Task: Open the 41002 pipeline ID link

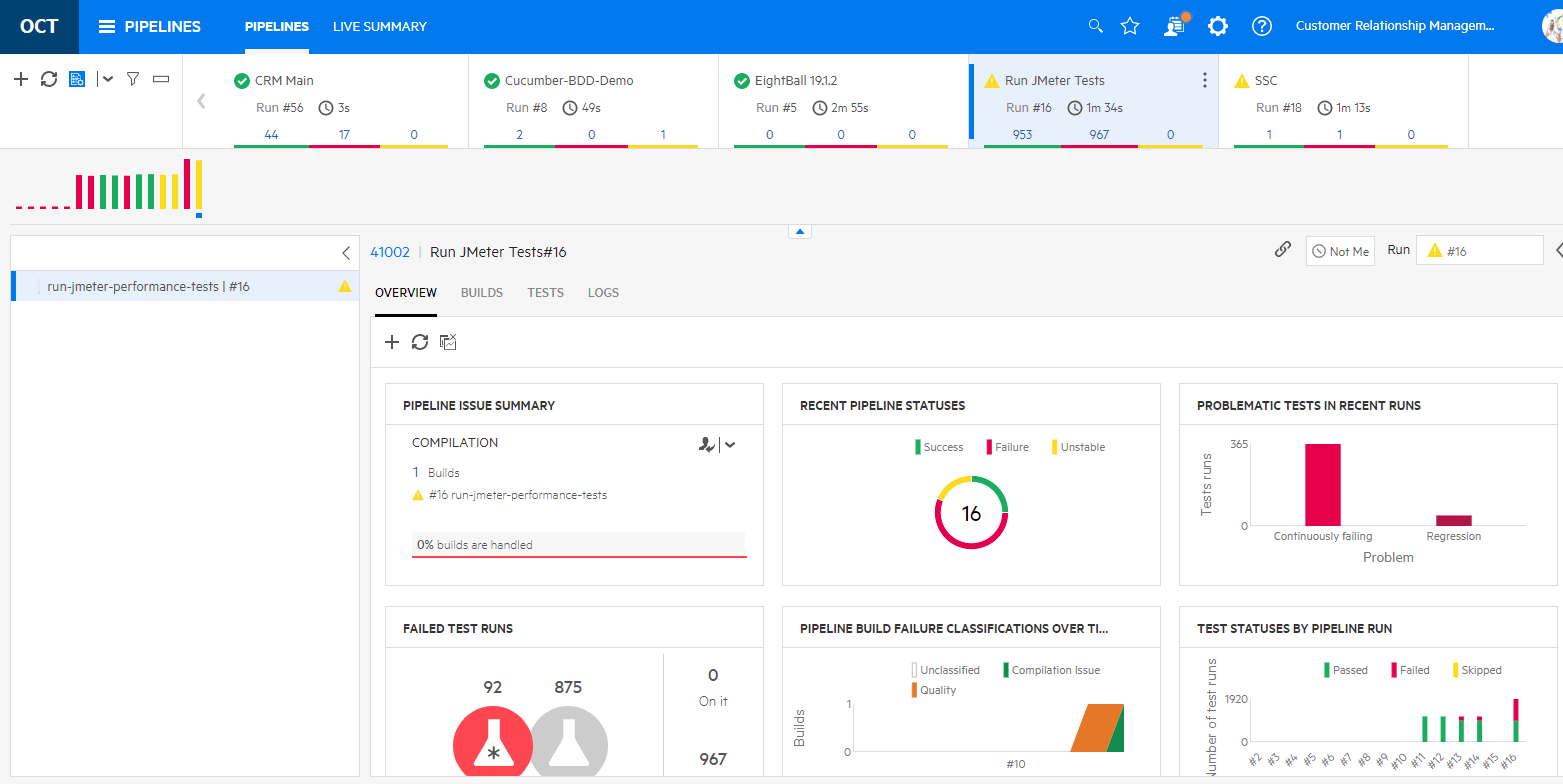Action: pyautogui.click(x=390, y=252)
